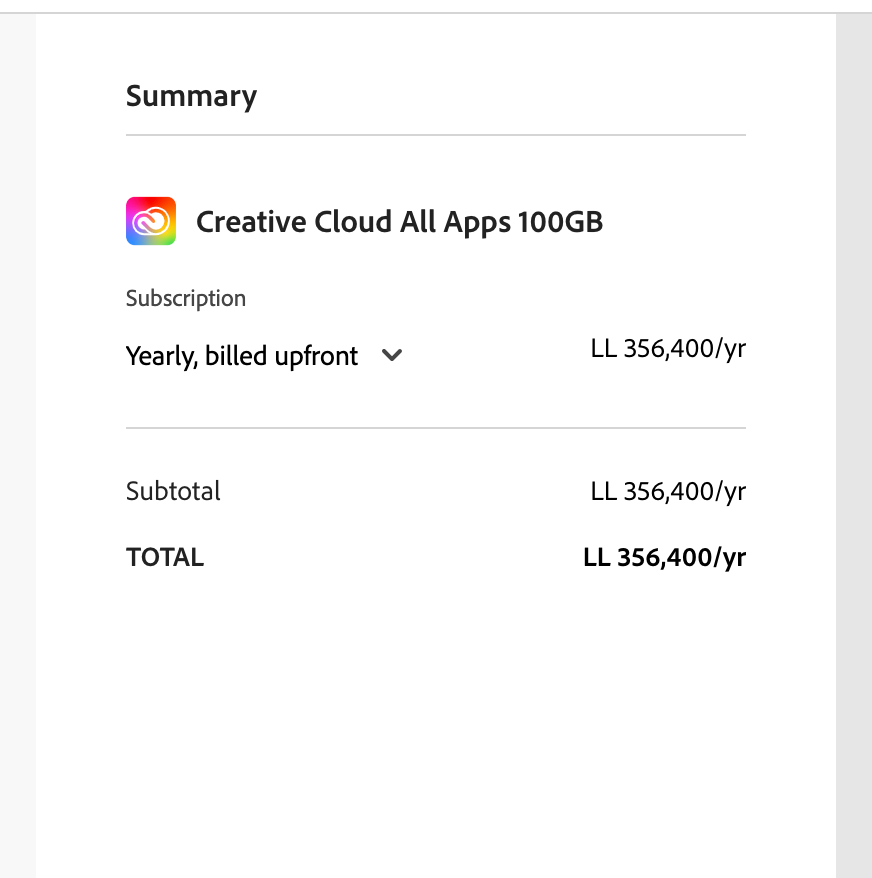
Task: Click "100GB" in the product name
Action: pyautogui.click(x=560, y=221)
